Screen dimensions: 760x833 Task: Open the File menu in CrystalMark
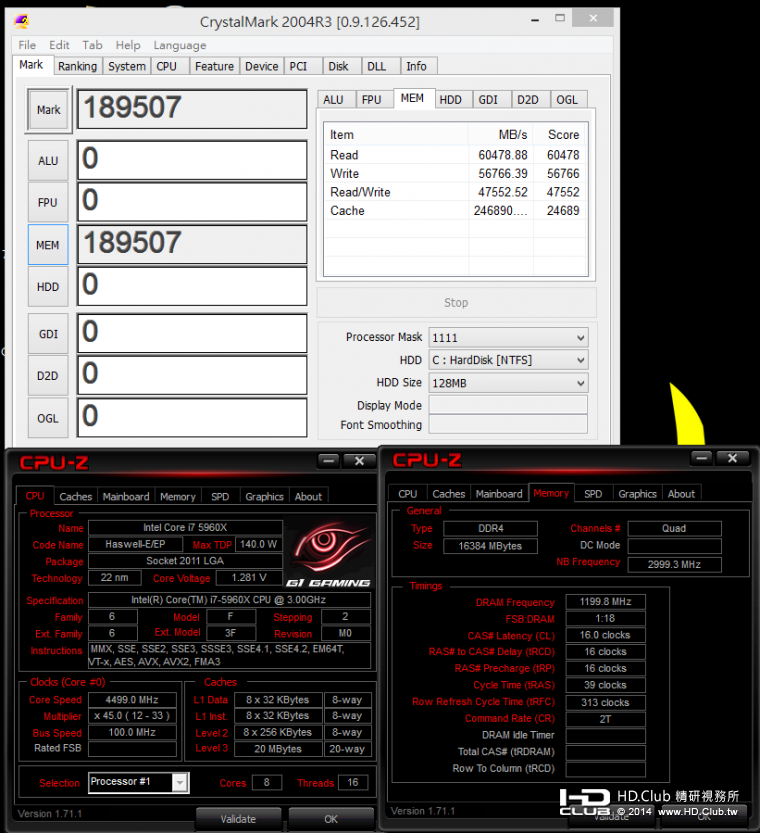27,45
